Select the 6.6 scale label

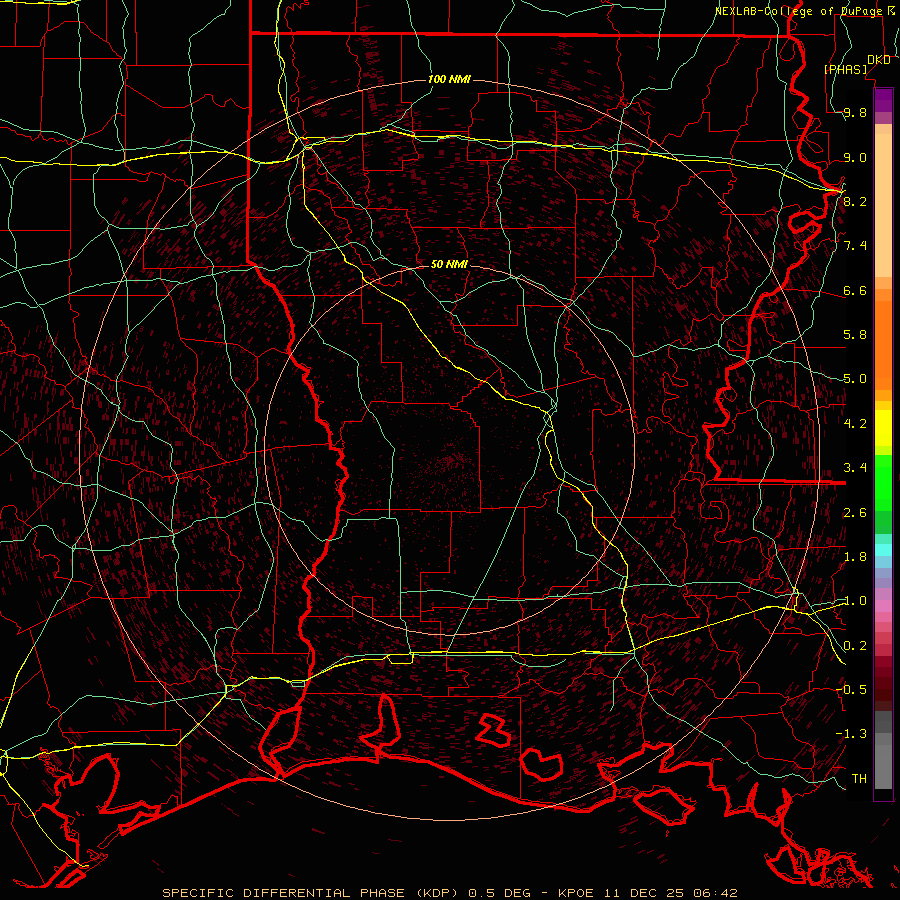pos(855,290)
